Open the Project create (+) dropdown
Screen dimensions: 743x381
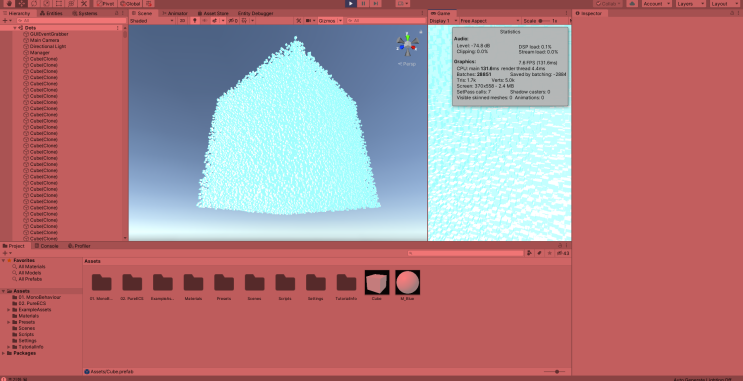[7, 253]
